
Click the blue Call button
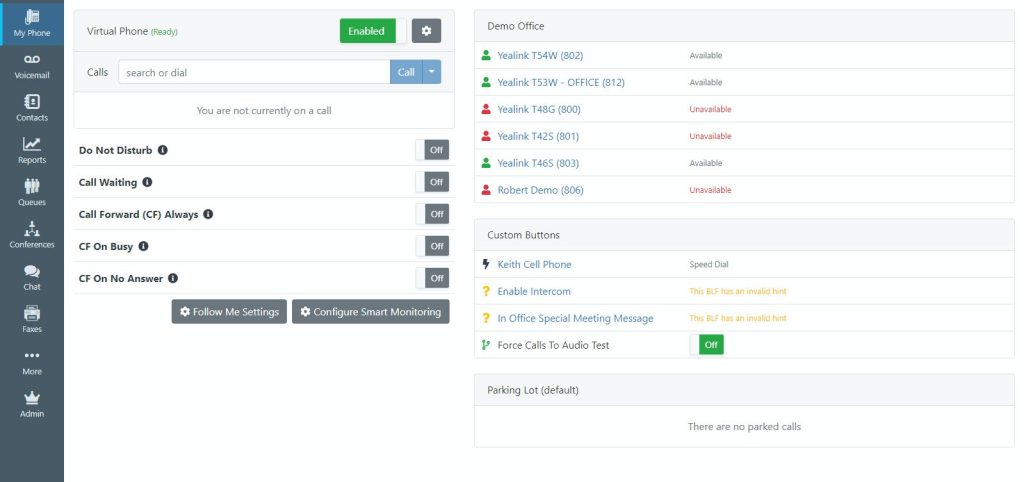pyautogui.click(x=406, y=72)
